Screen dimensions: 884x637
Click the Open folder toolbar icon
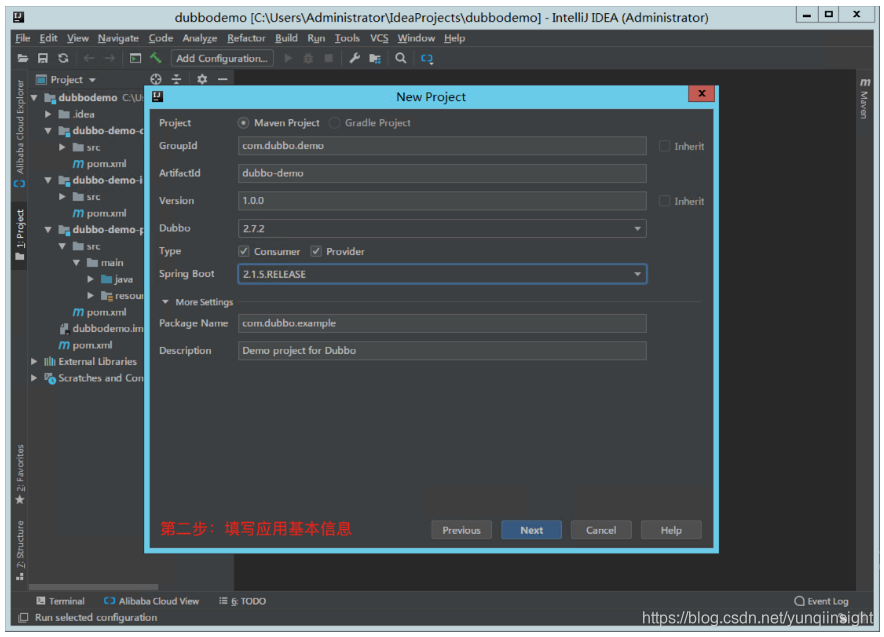coord(23,58)
